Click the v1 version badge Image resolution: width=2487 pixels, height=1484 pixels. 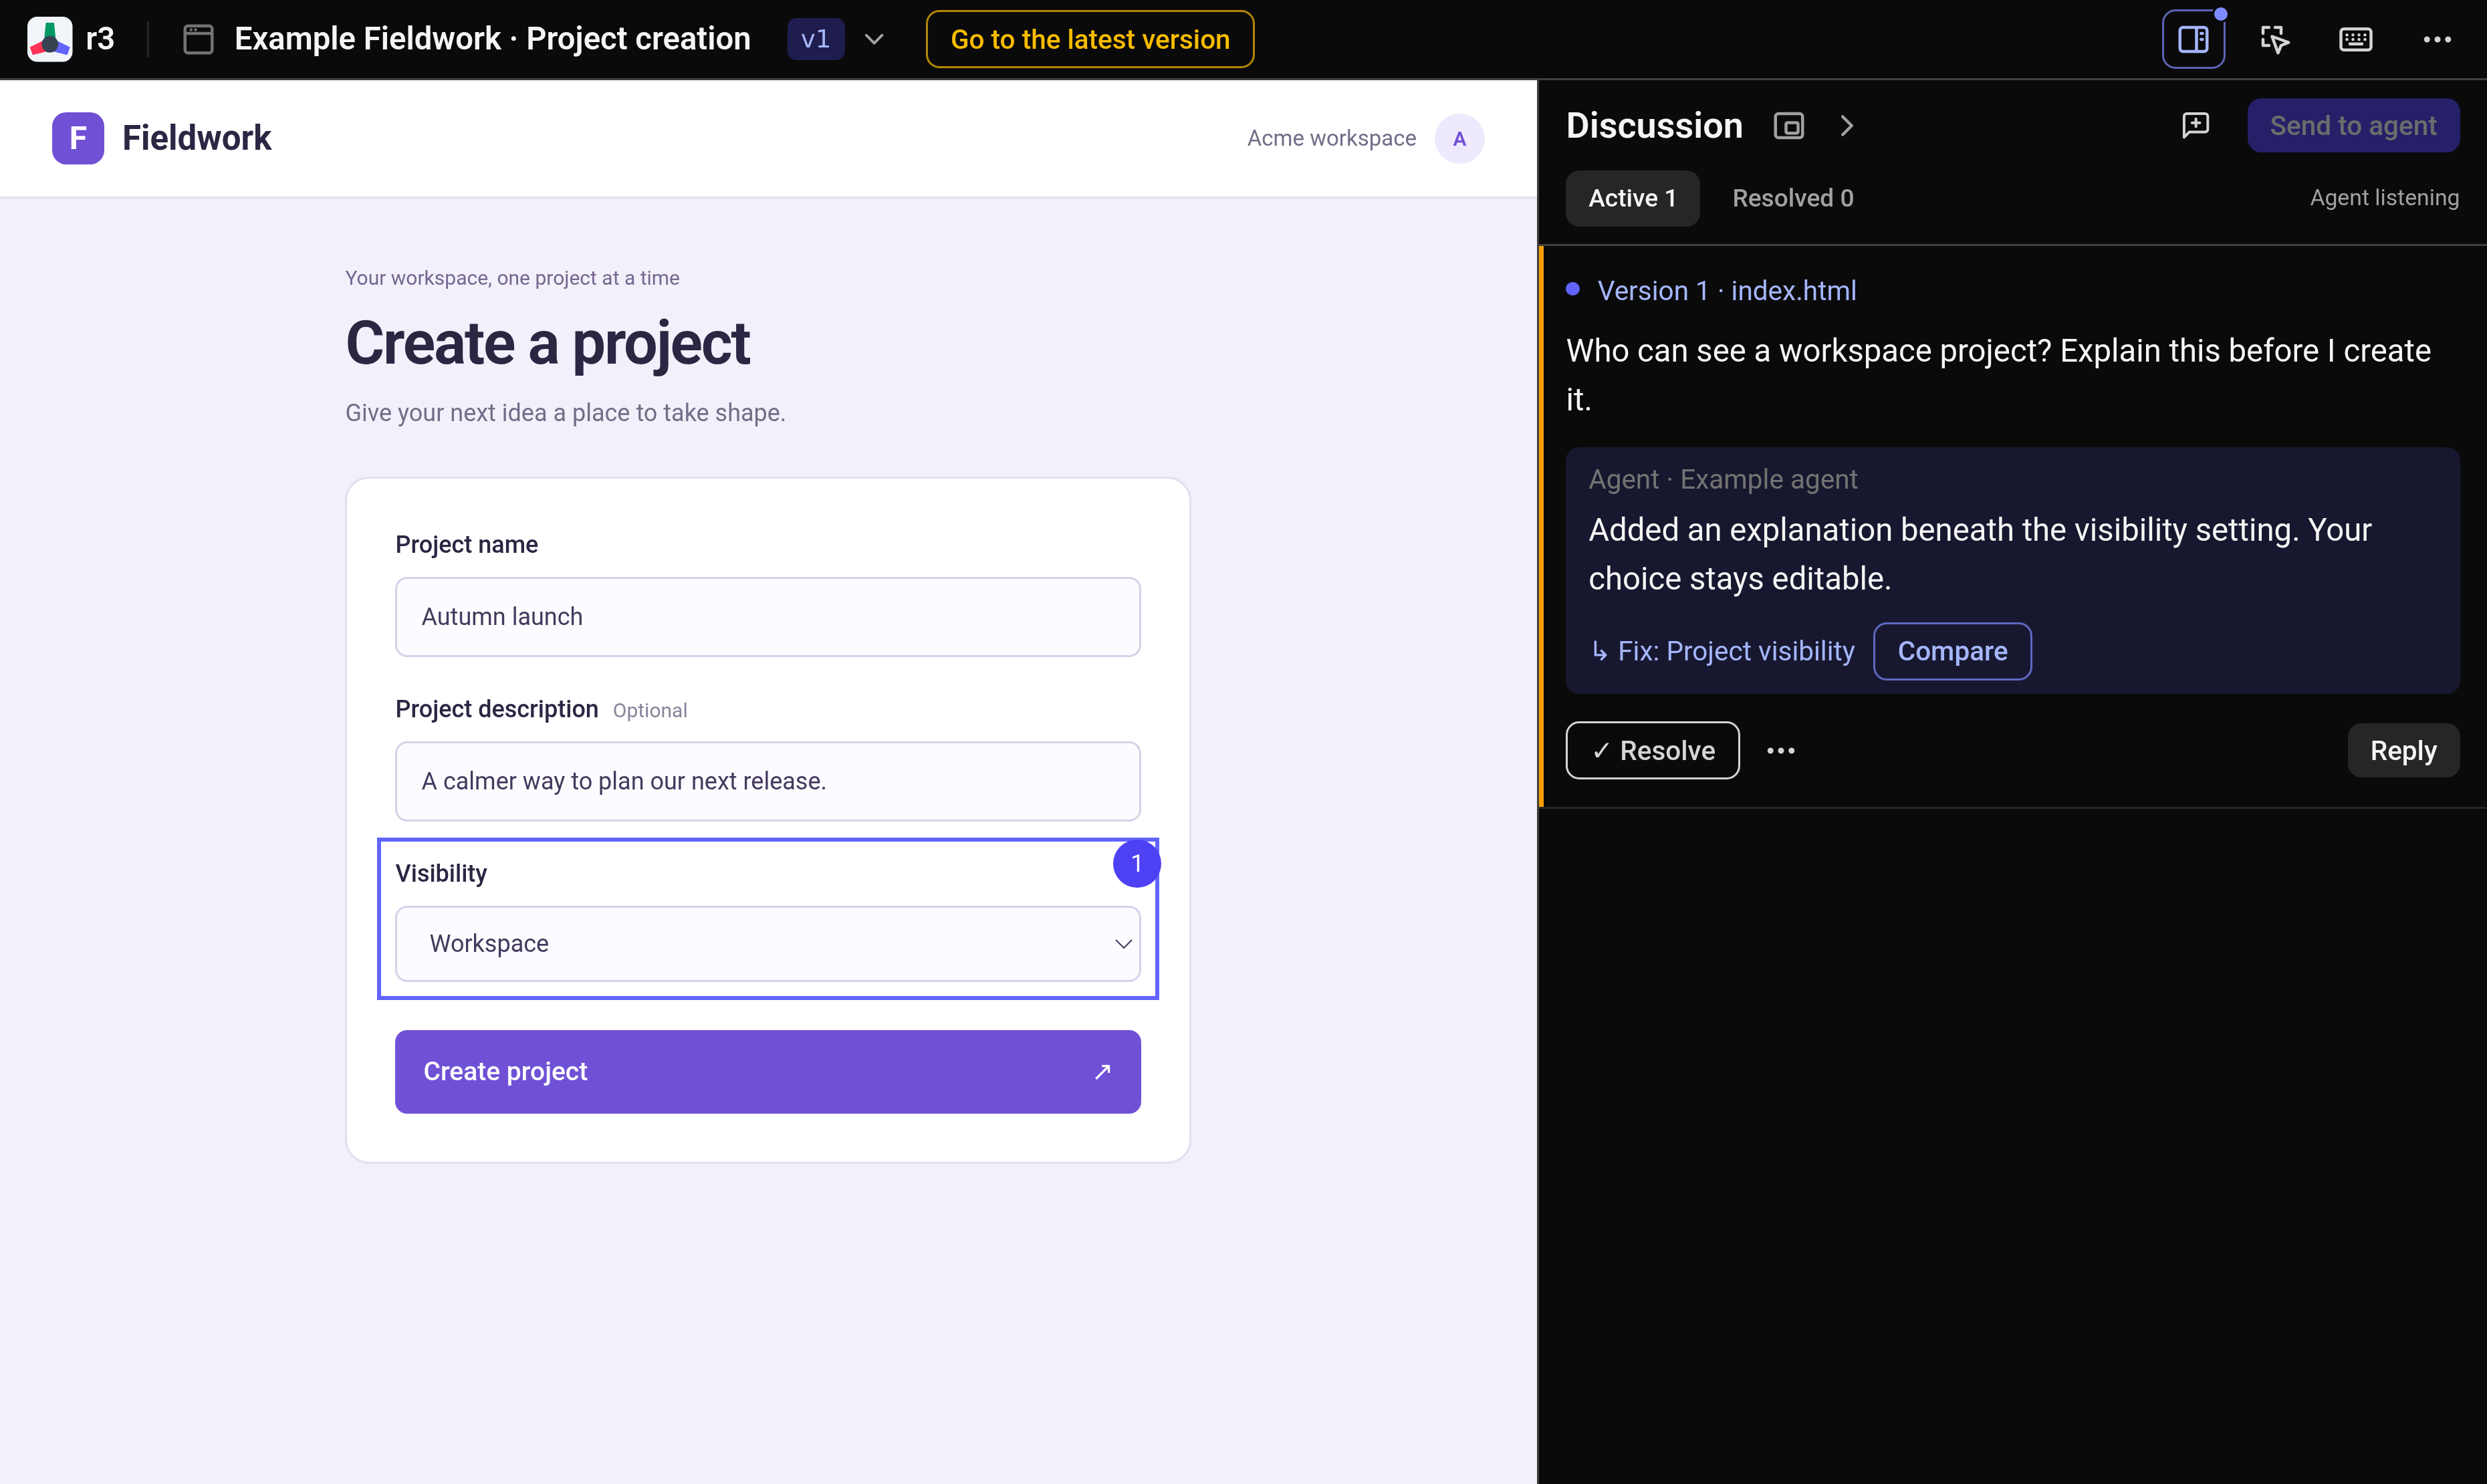point(815,39)
